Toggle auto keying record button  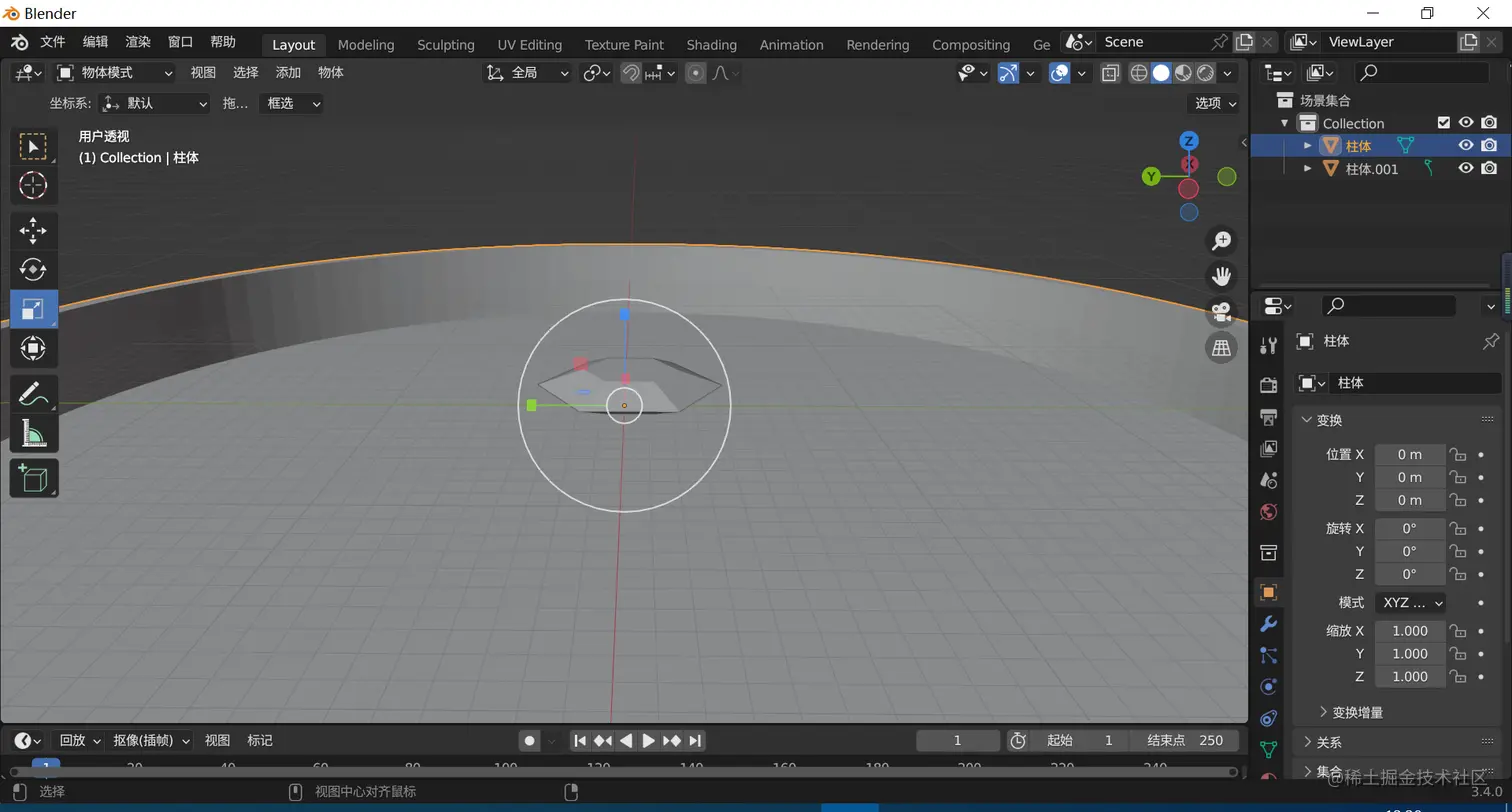tap(530, 740)
